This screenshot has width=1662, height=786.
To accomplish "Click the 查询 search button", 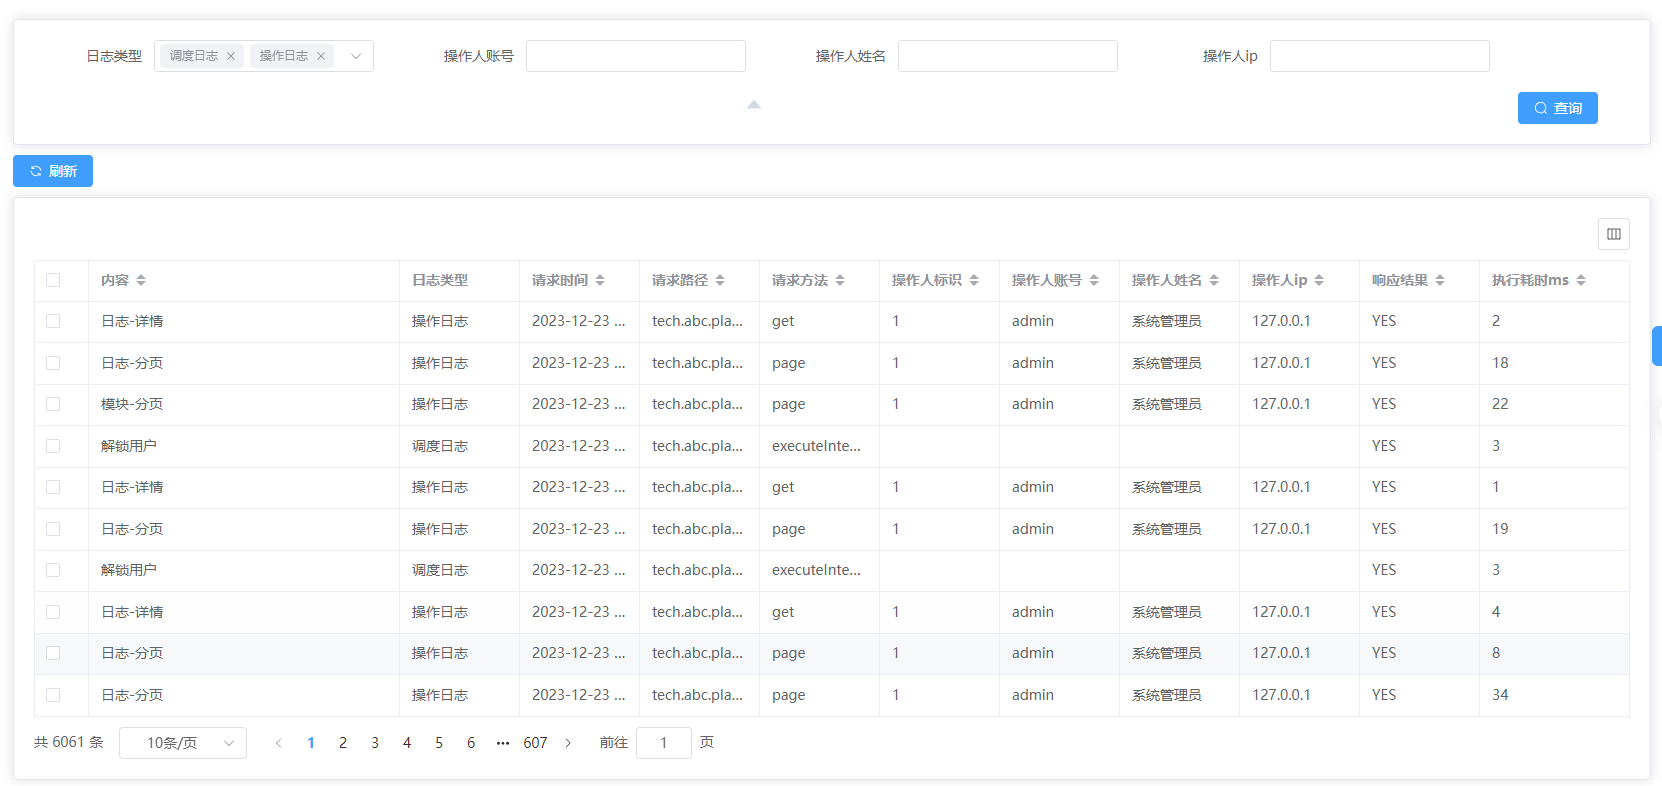I will click(1558, 108).
